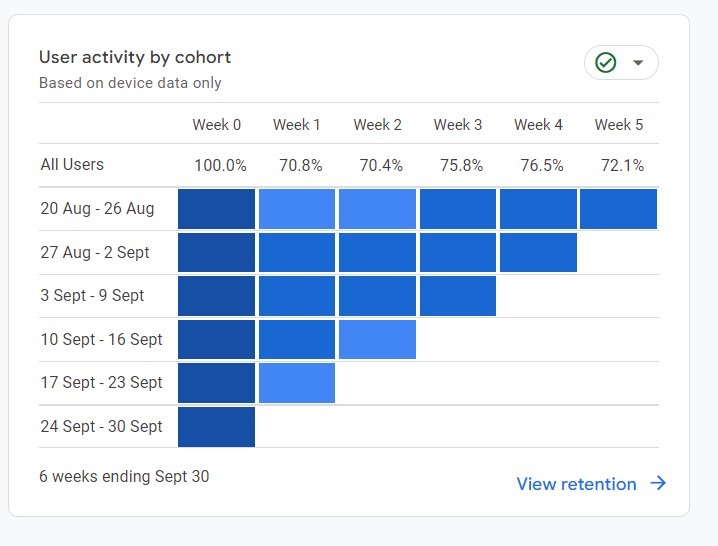
Task: Click the arrow icon next to View retention
Action: (658, 483)
